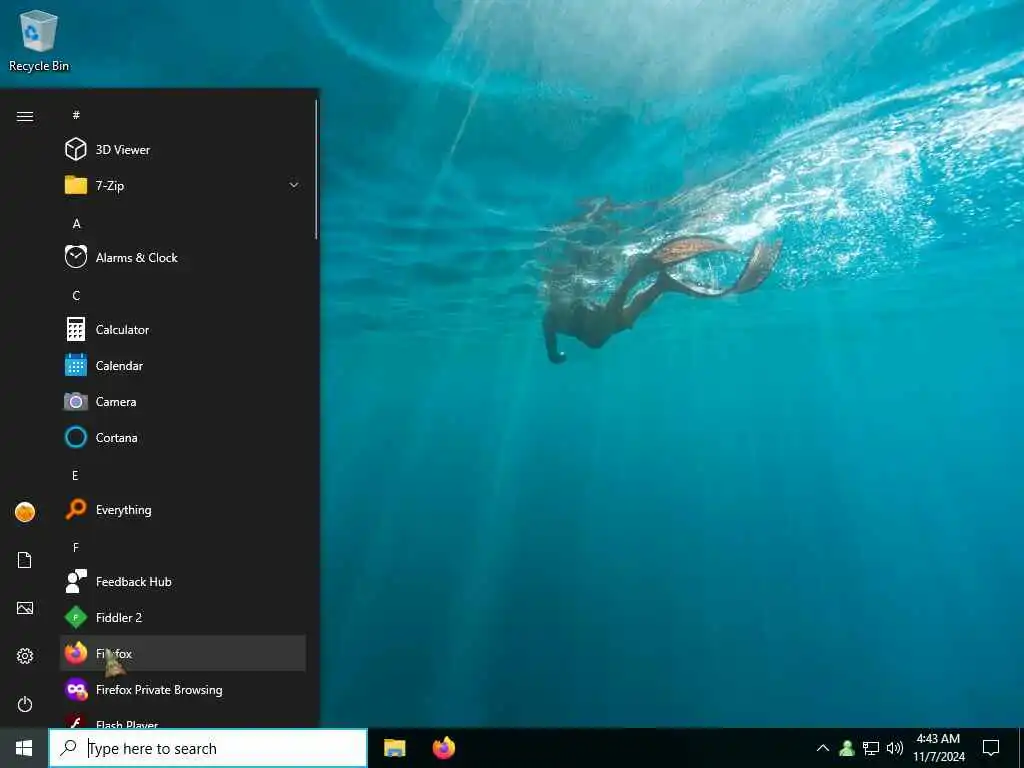Viewport: 1024px width, 768px height.
Task: Select the Recycle Bin desktop icon
Action: [x=39, y=40]
